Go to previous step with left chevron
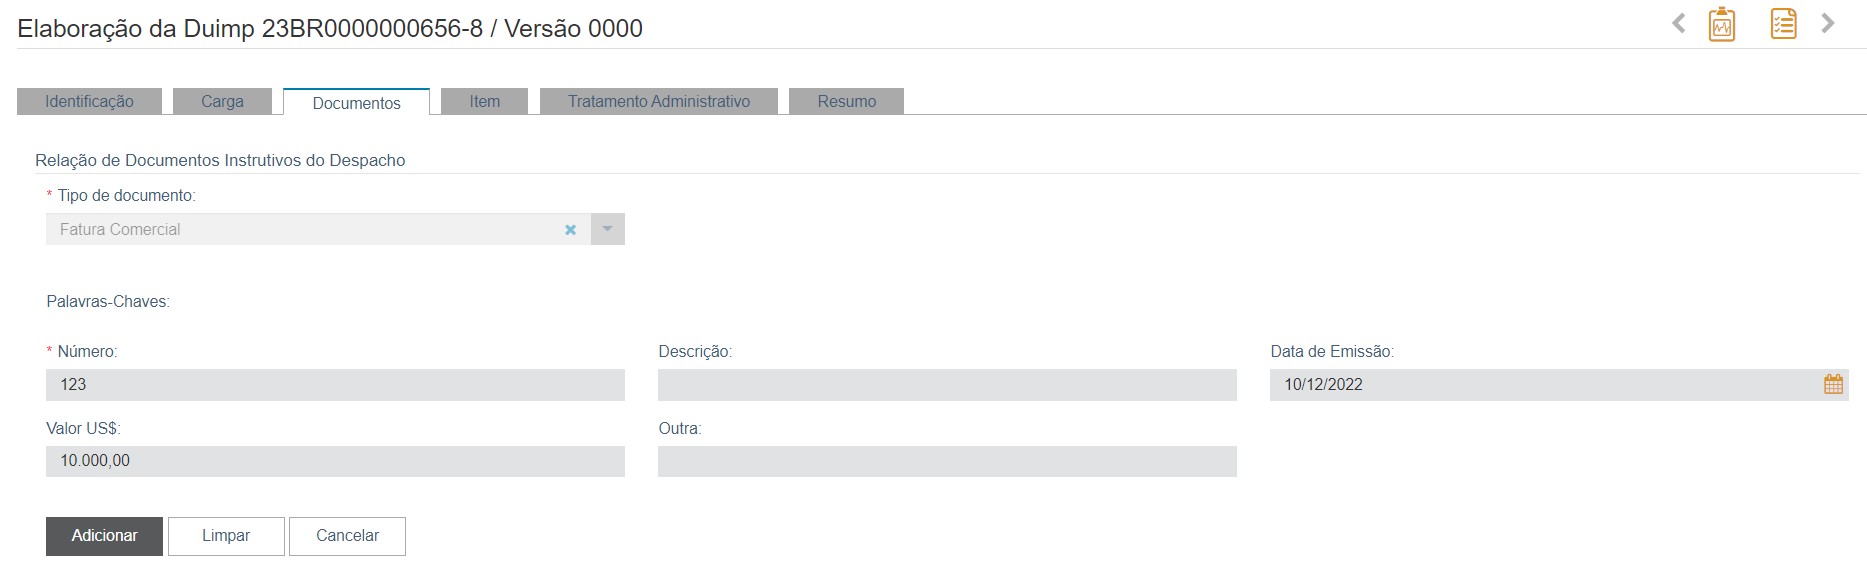This screenshot has width=1867, height=582. (x=1679, y=23)
